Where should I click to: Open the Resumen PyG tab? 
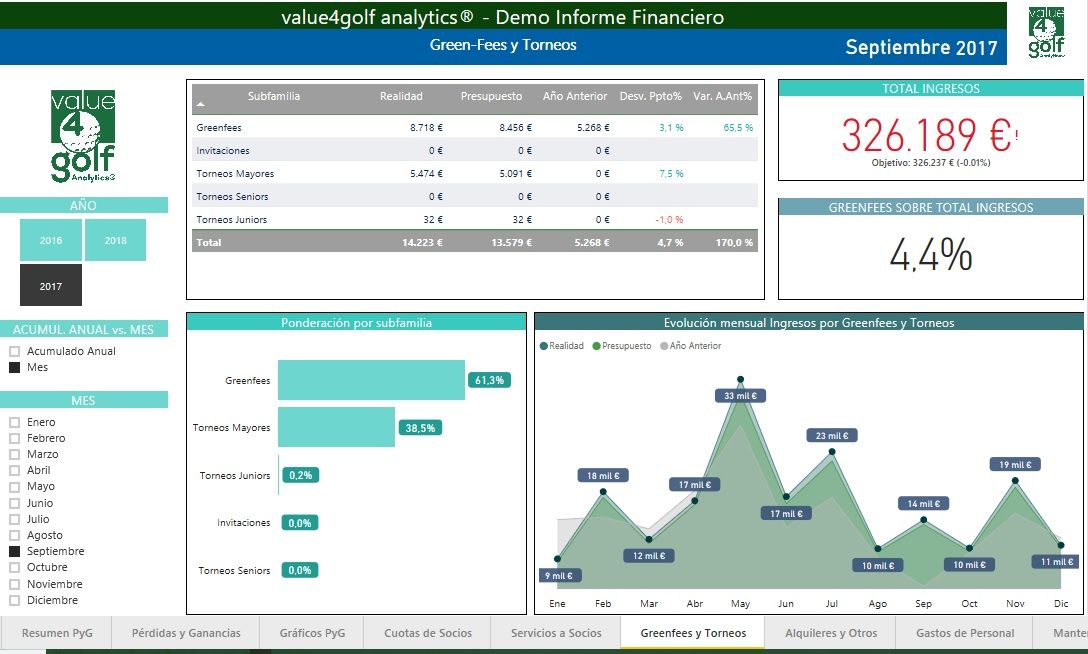click(x=57, y=633)
